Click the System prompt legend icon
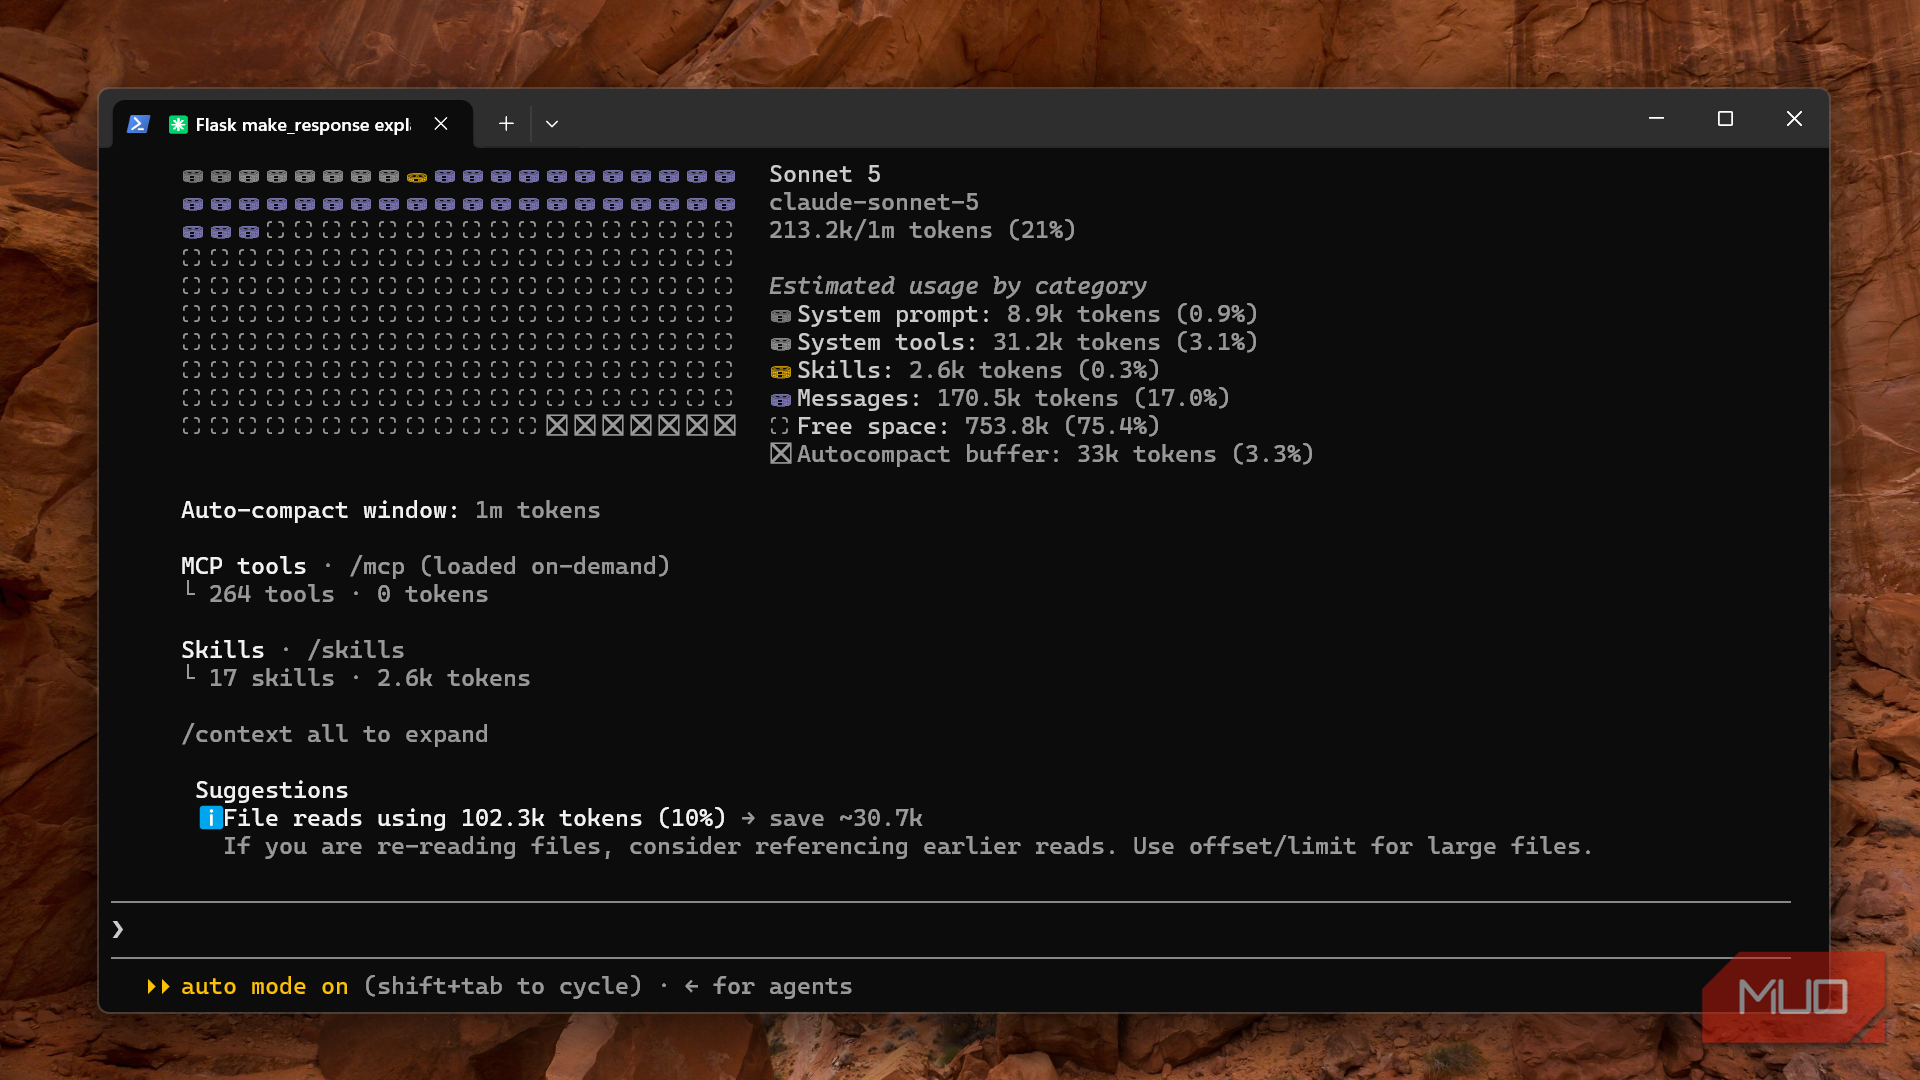This screenshot has width=1920, height=1080. [x=781, y=316]
